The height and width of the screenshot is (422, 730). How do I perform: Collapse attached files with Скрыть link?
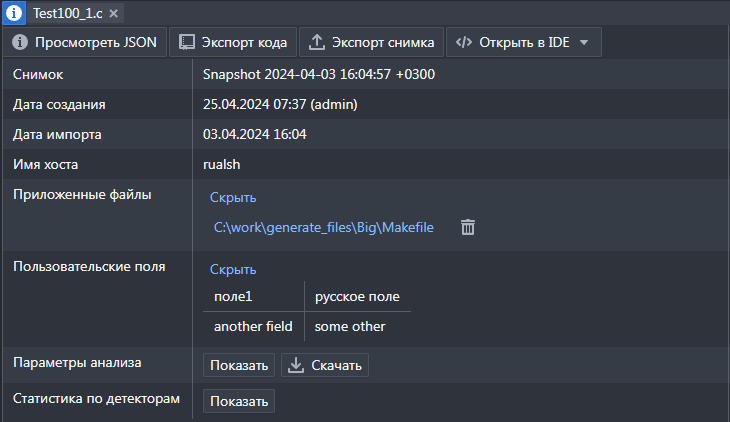click(233, 197)
